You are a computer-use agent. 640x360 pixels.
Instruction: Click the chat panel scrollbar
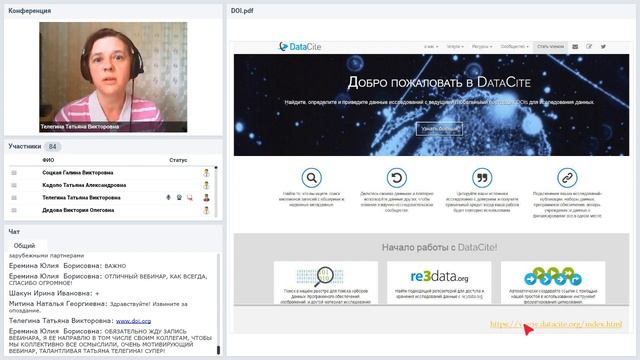coord(218,304)
